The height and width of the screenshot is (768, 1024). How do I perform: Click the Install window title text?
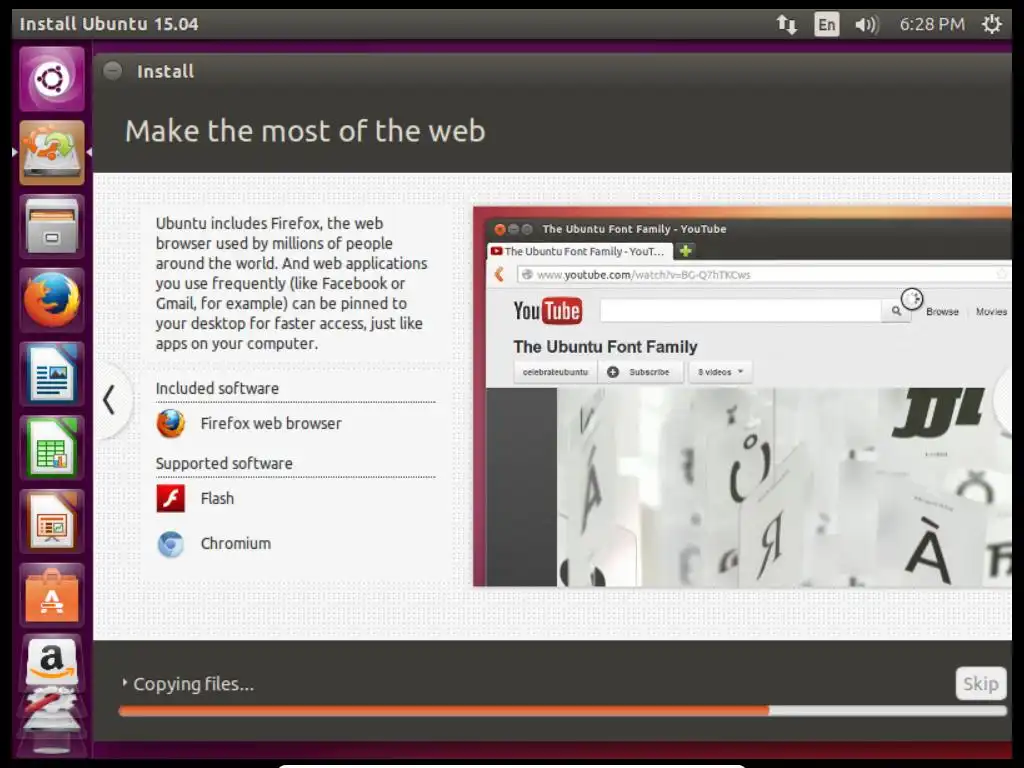(x=165, y=71)
